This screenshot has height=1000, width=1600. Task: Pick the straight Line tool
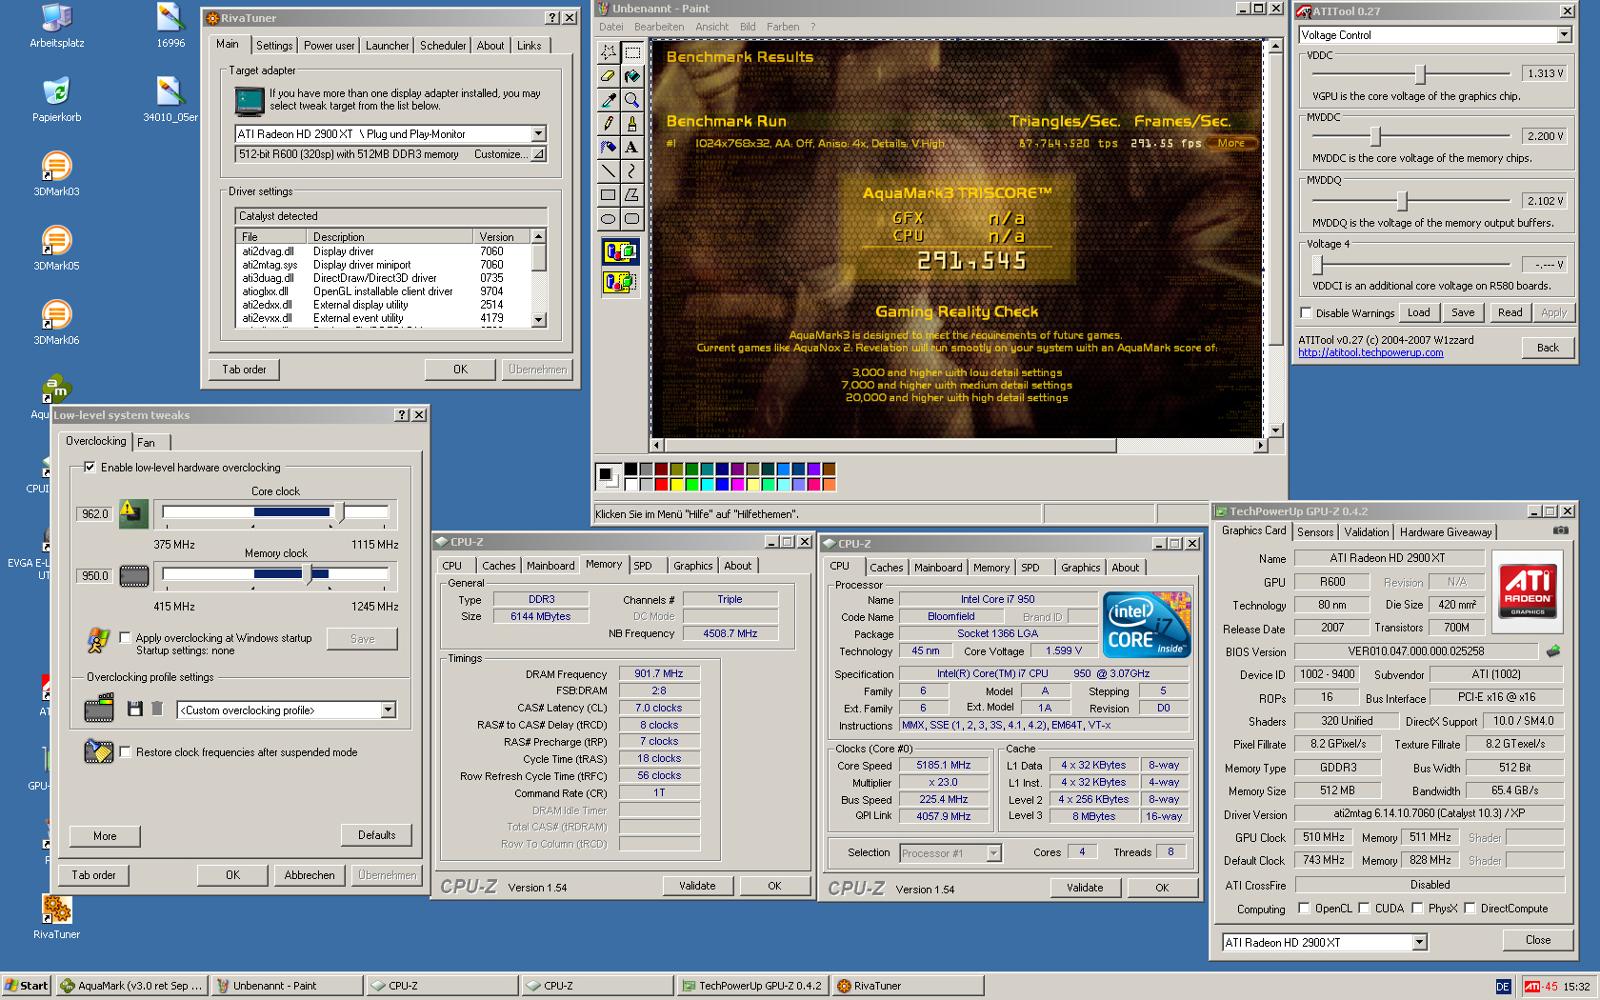pyautogui.click(x=608, y=172)
